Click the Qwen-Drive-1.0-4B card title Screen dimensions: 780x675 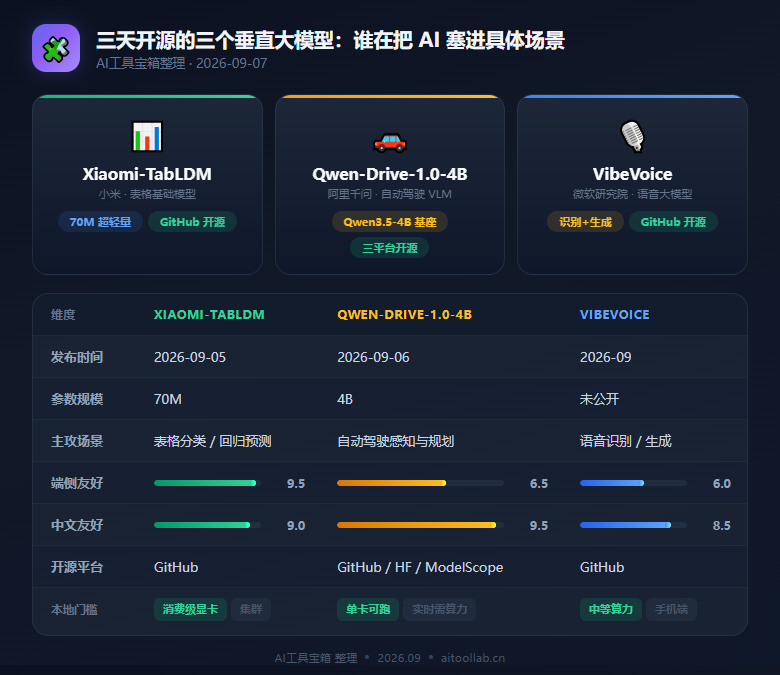[390, 174]
